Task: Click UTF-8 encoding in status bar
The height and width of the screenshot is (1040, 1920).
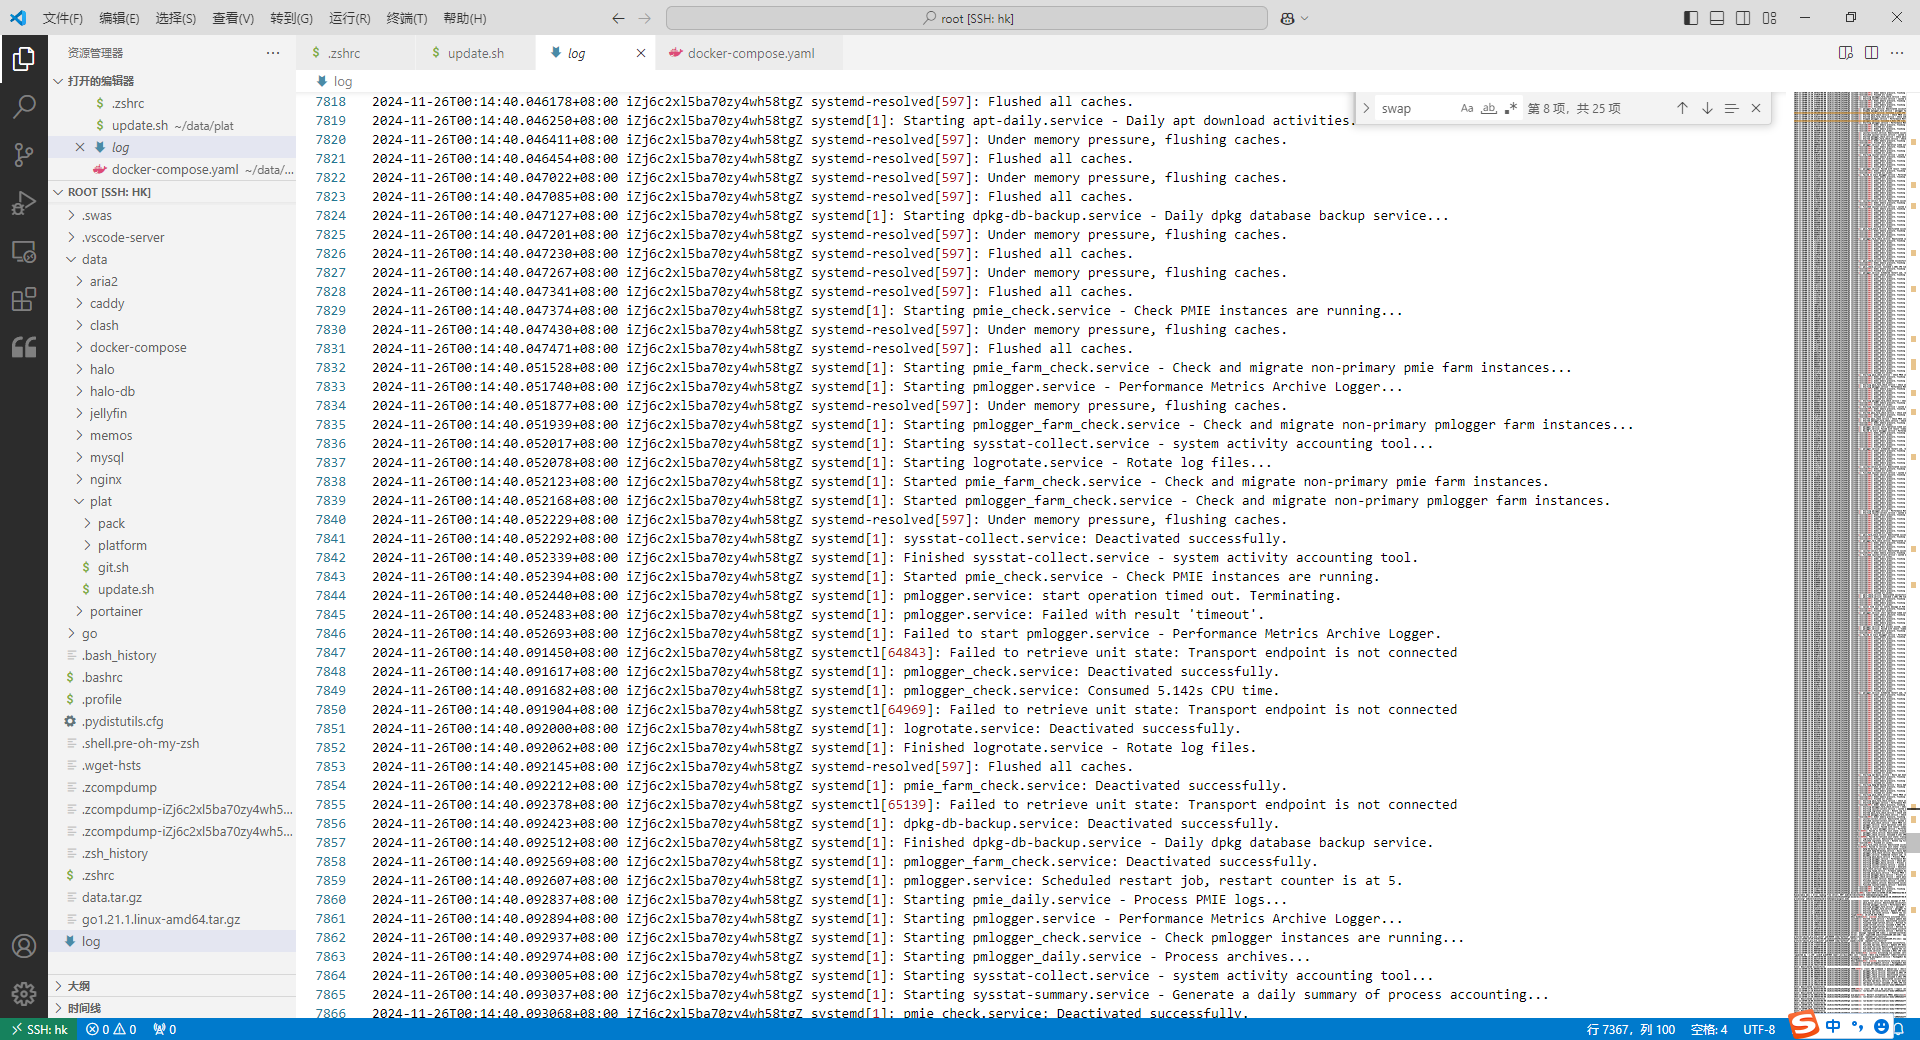Action: [1759, 1029]
